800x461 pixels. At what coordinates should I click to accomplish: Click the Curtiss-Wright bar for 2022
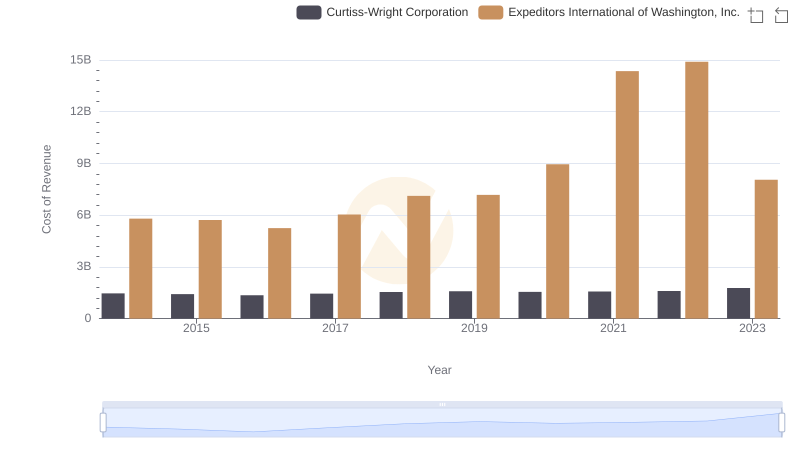point(669,305)
